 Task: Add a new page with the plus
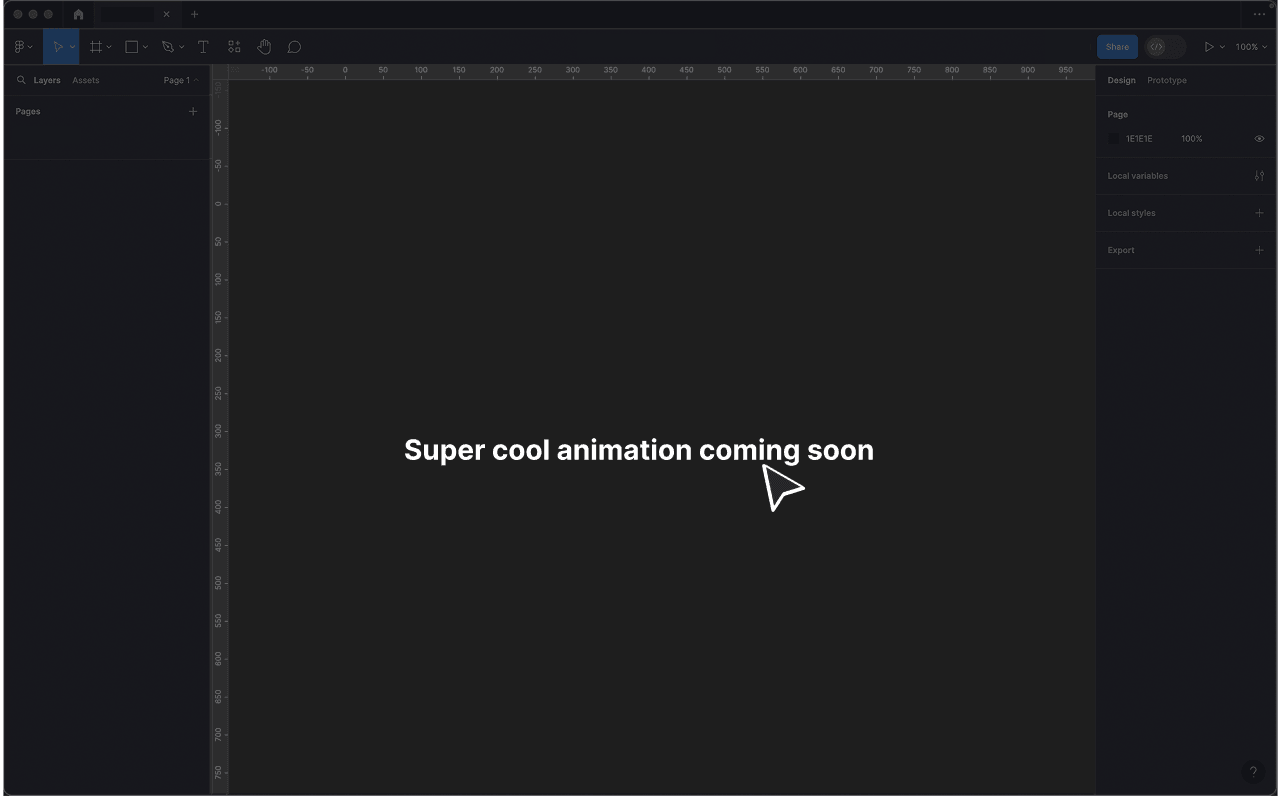(192, 111)
